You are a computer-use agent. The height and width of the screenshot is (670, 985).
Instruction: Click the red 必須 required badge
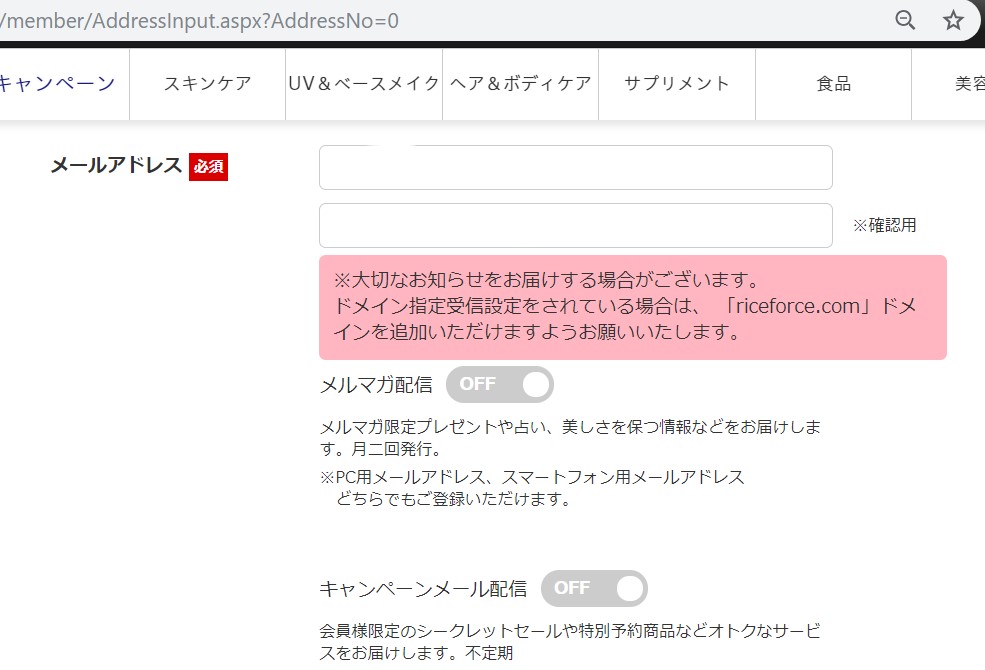point(209,167)
